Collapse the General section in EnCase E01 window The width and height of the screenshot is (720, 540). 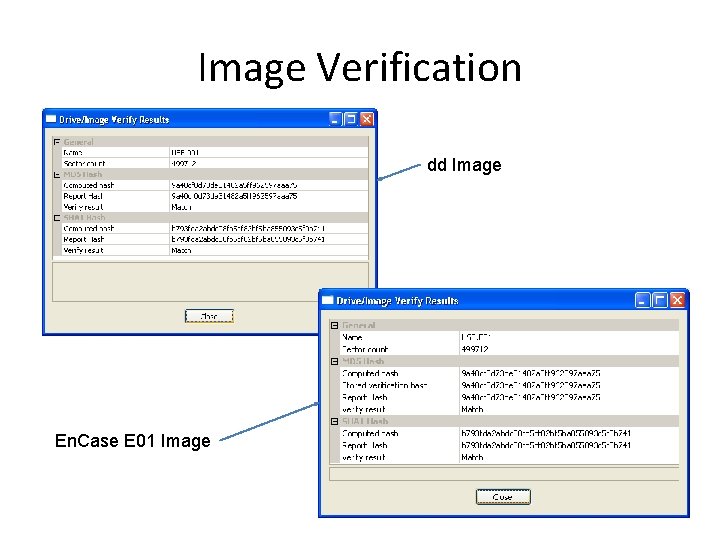(334, 325)
